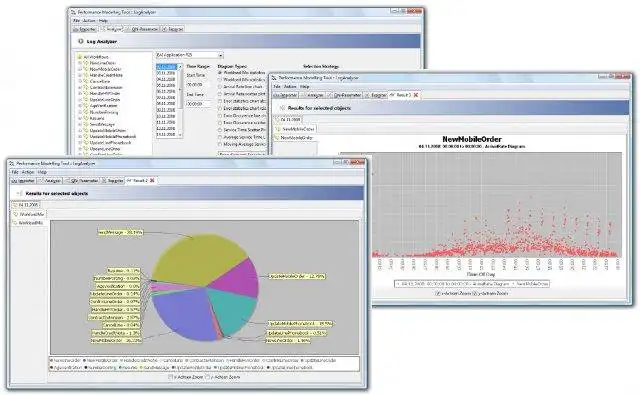Screen dimensions: 640x395
Task: Click Results header icon in pie chart window
Action: pyautogui.click(x=19, y=193)
